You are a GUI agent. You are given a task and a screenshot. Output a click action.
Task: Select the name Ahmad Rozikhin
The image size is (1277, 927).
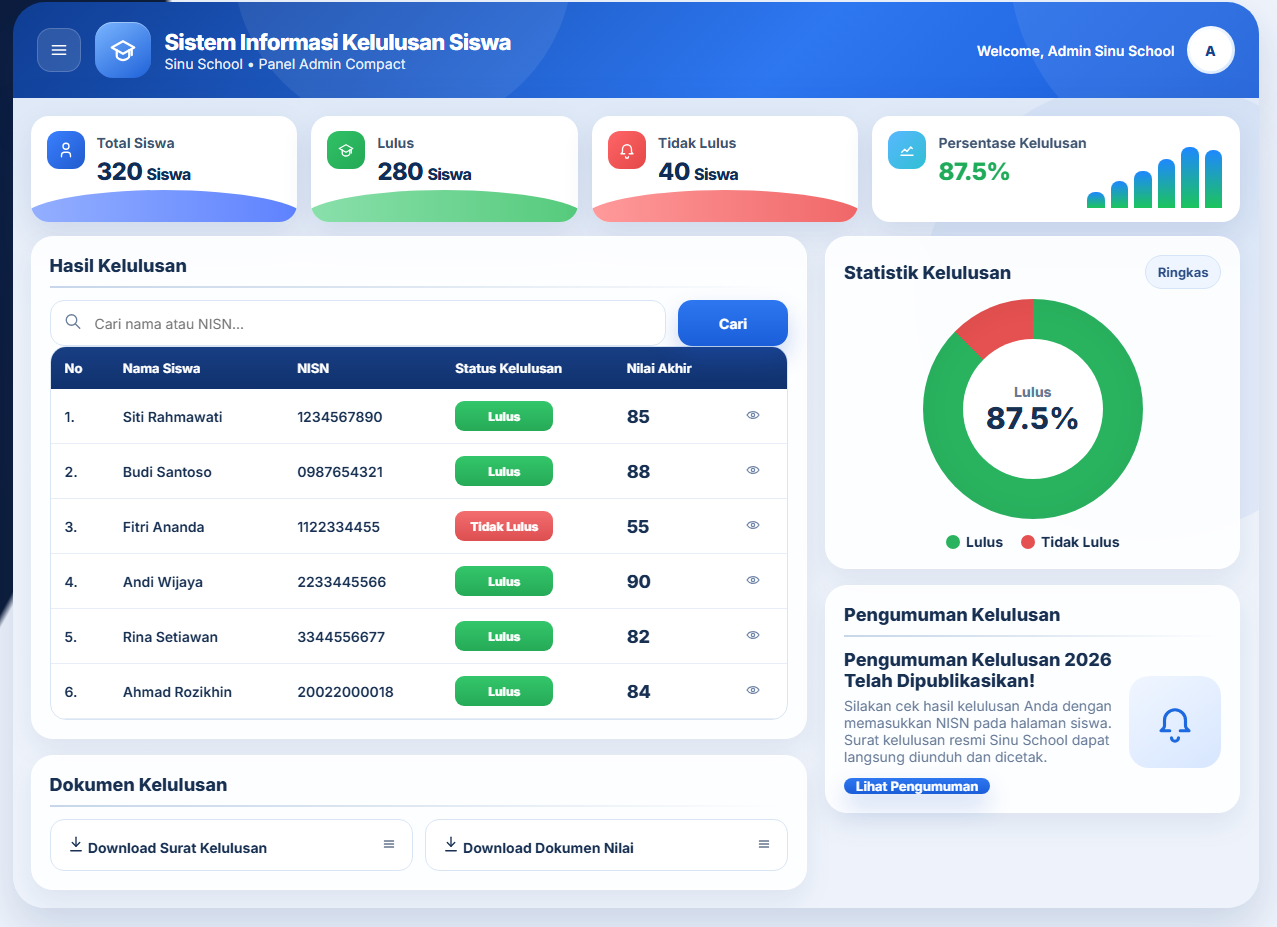tap(177, 692)
